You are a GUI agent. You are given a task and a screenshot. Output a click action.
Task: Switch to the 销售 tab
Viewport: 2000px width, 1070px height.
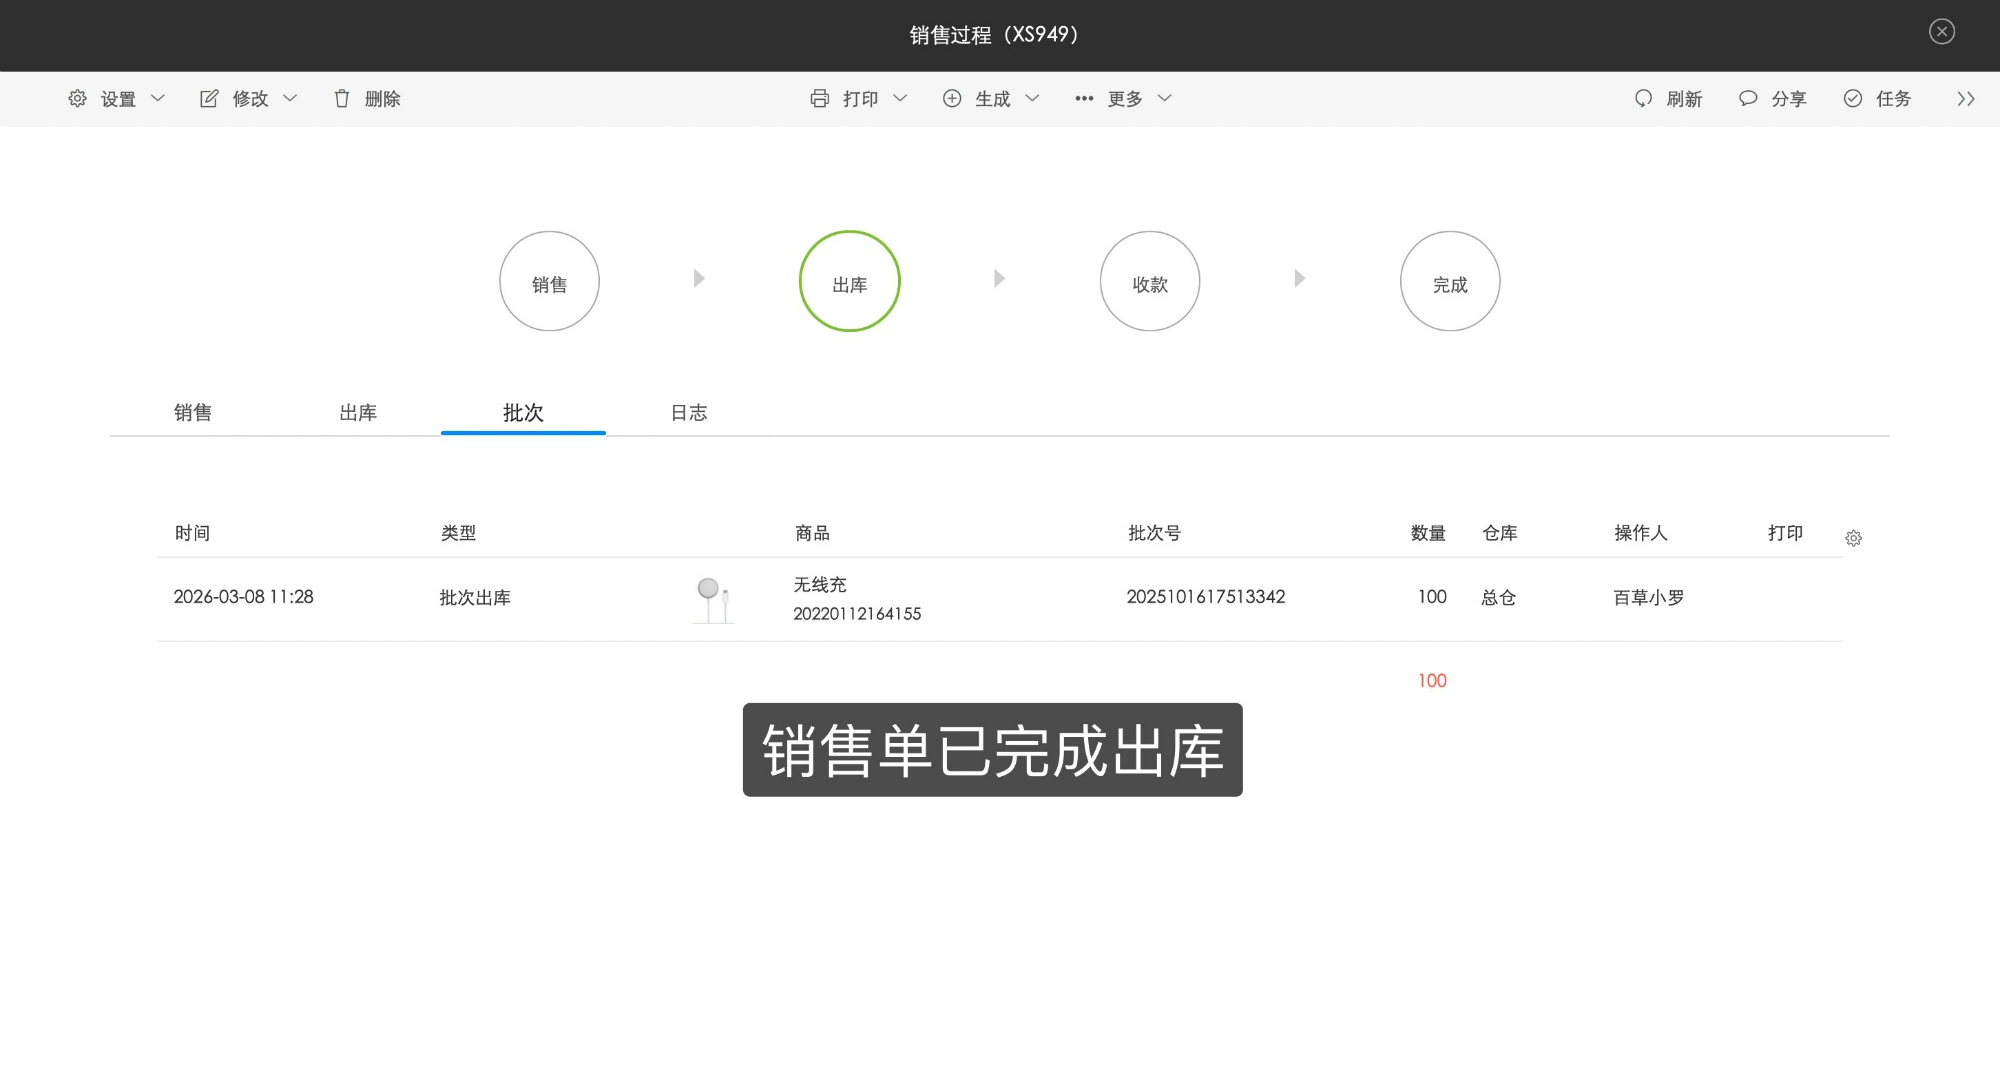(194, 412)
